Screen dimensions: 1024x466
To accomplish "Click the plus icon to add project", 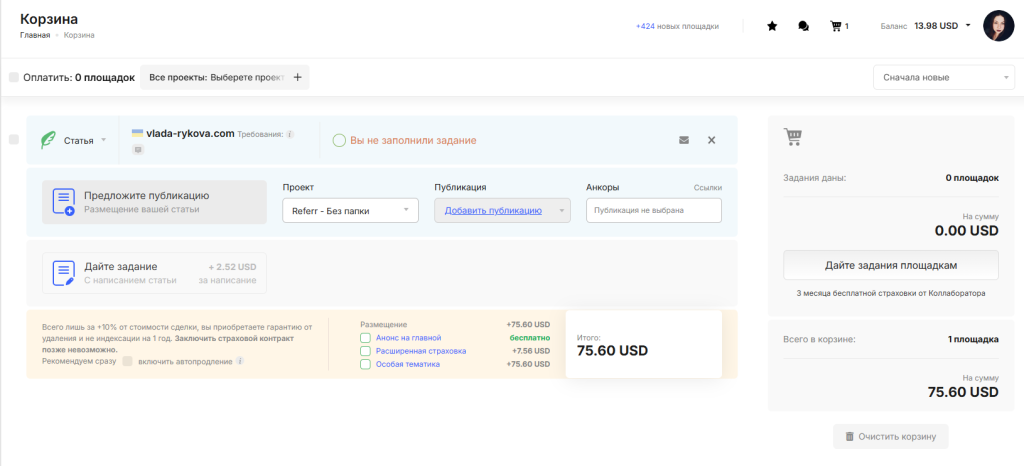I will tap(297, 77).
